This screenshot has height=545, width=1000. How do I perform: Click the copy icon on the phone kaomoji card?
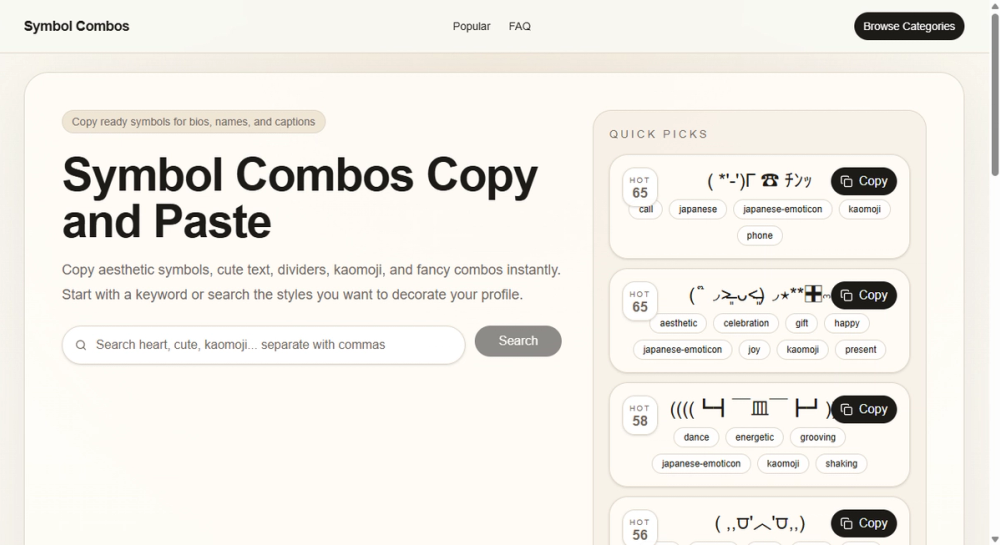[846, 182]
